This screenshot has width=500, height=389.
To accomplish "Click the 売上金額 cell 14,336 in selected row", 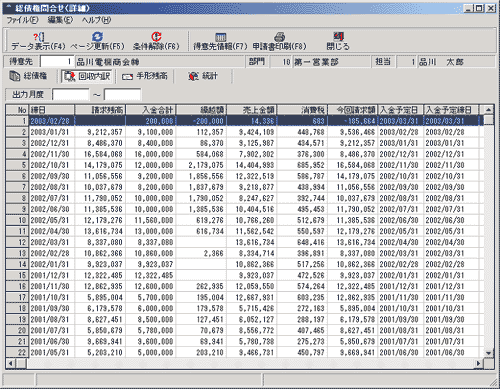I will coord(252,121).
